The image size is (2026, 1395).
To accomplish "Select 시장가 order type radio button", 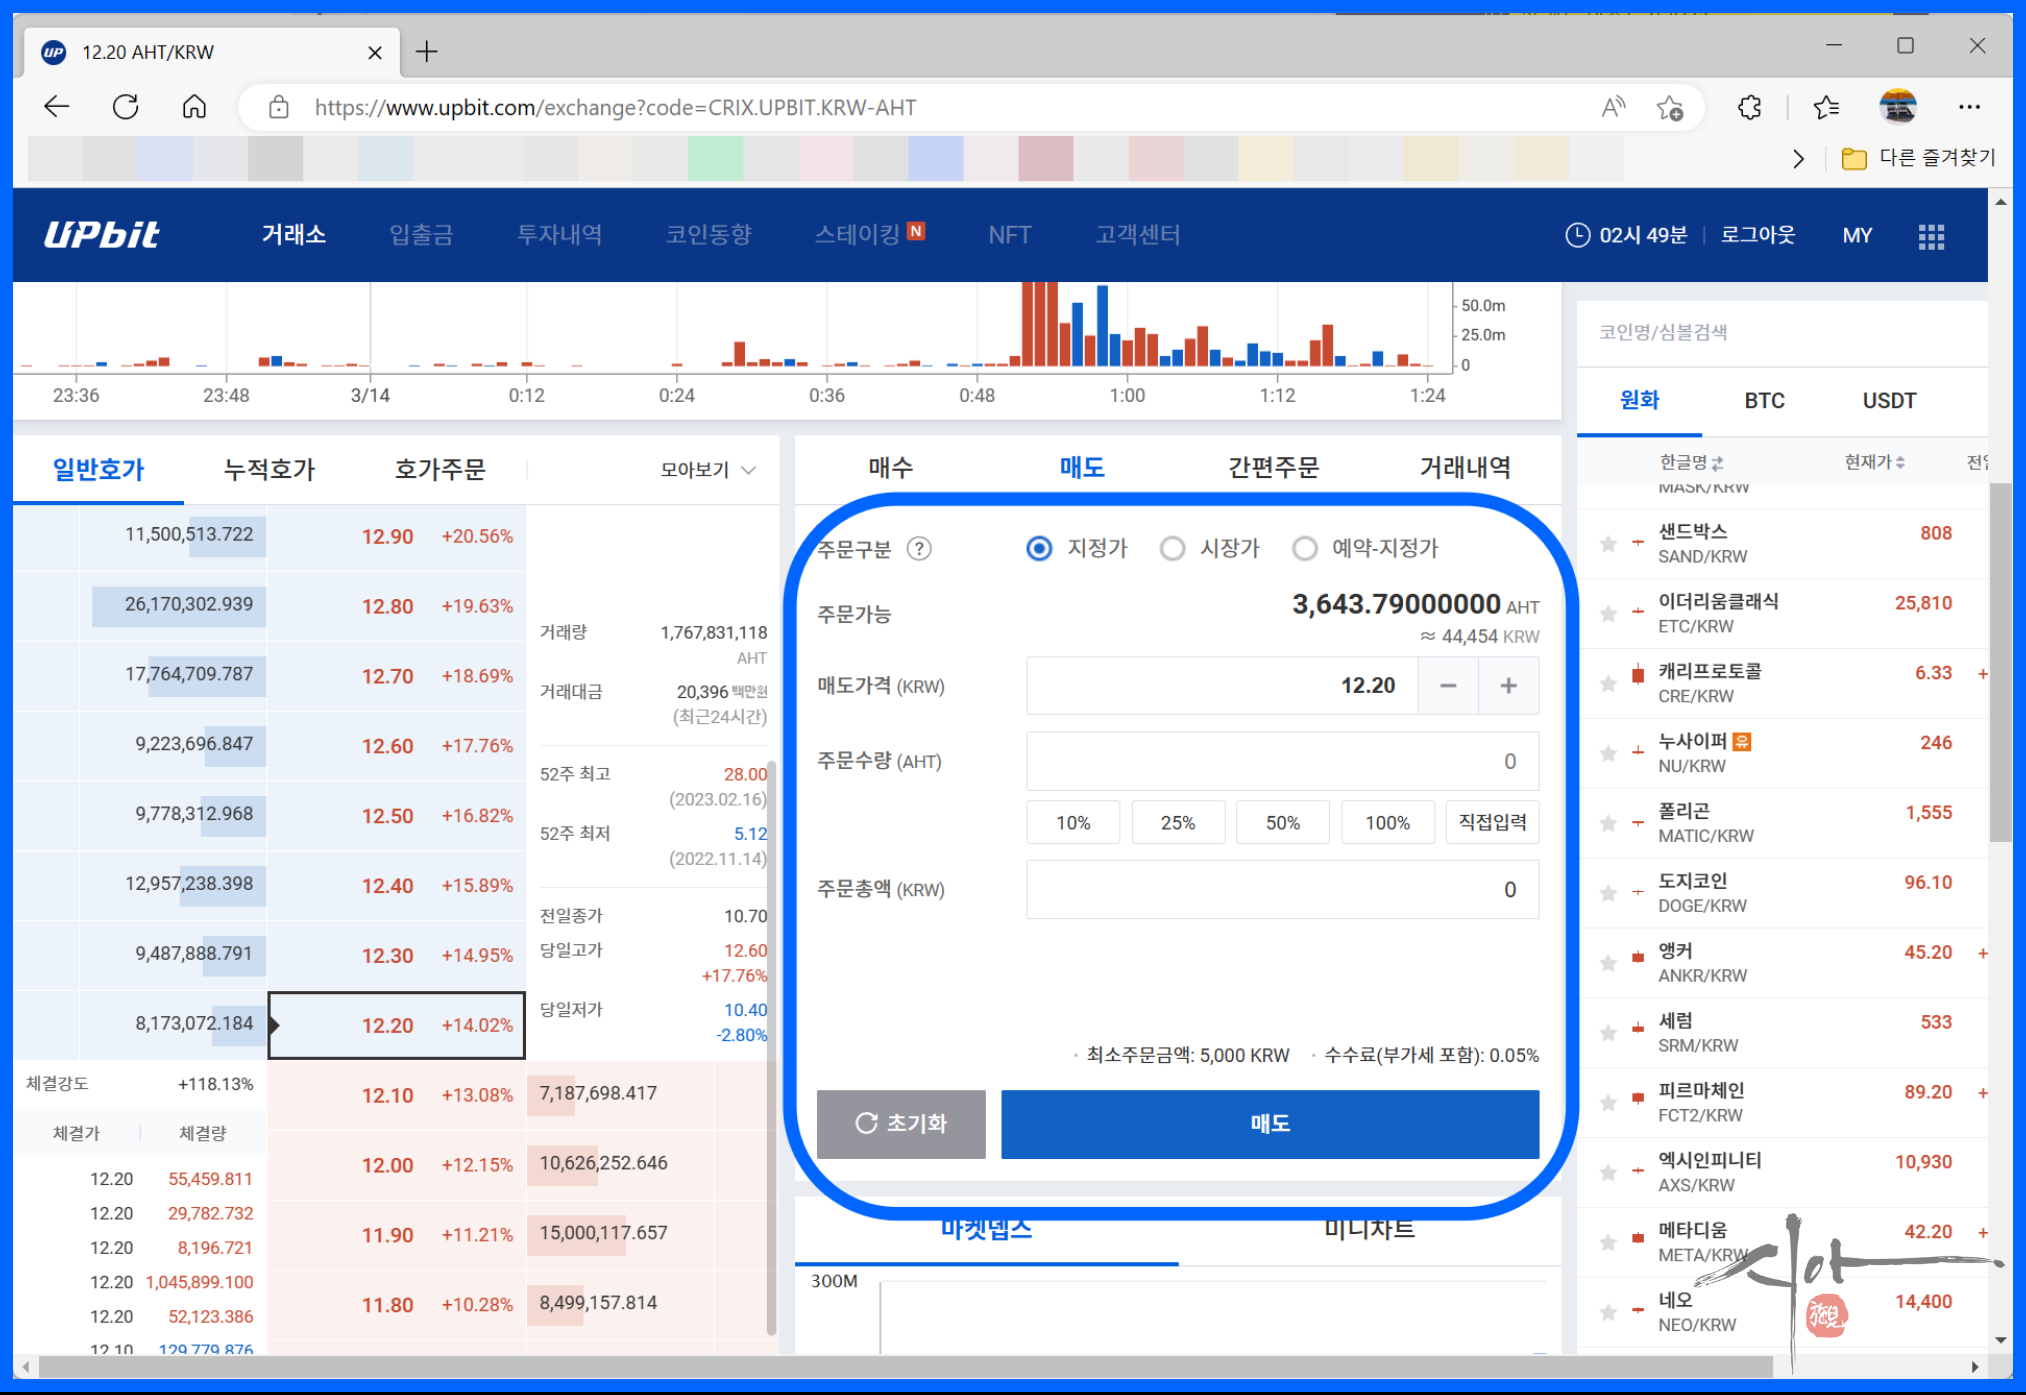I will point(1172,549).
